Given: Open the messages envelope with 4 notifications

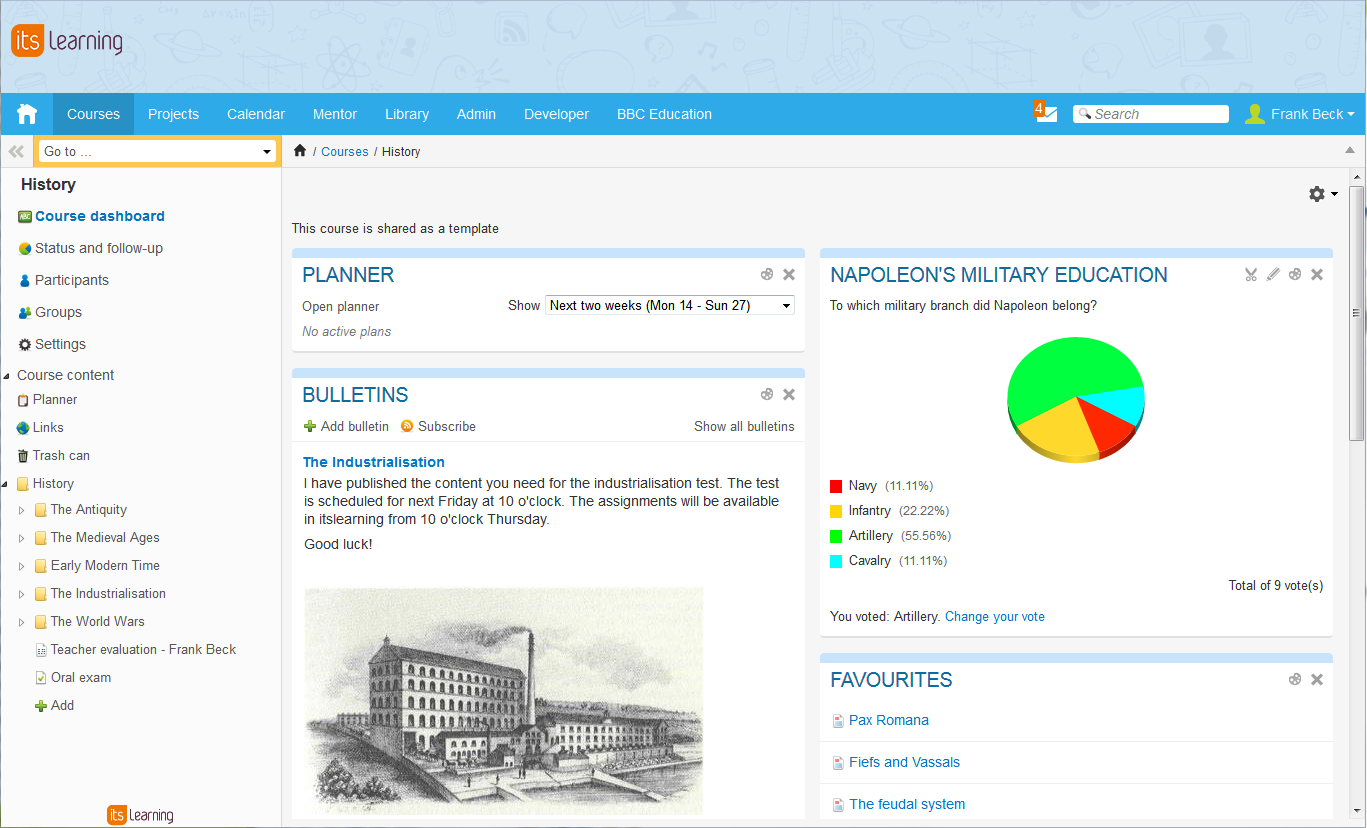Looking at the screenshot, I should click(x=1046, y=113).
